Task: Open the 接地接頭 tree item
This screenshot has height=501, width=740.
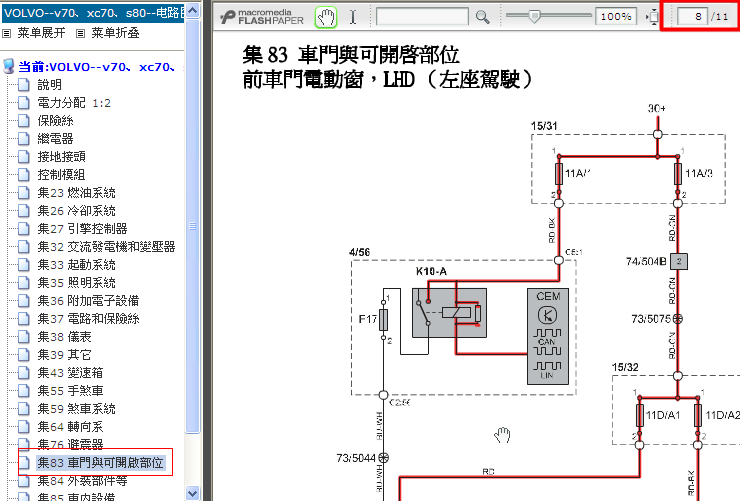Action: [61, 157]
